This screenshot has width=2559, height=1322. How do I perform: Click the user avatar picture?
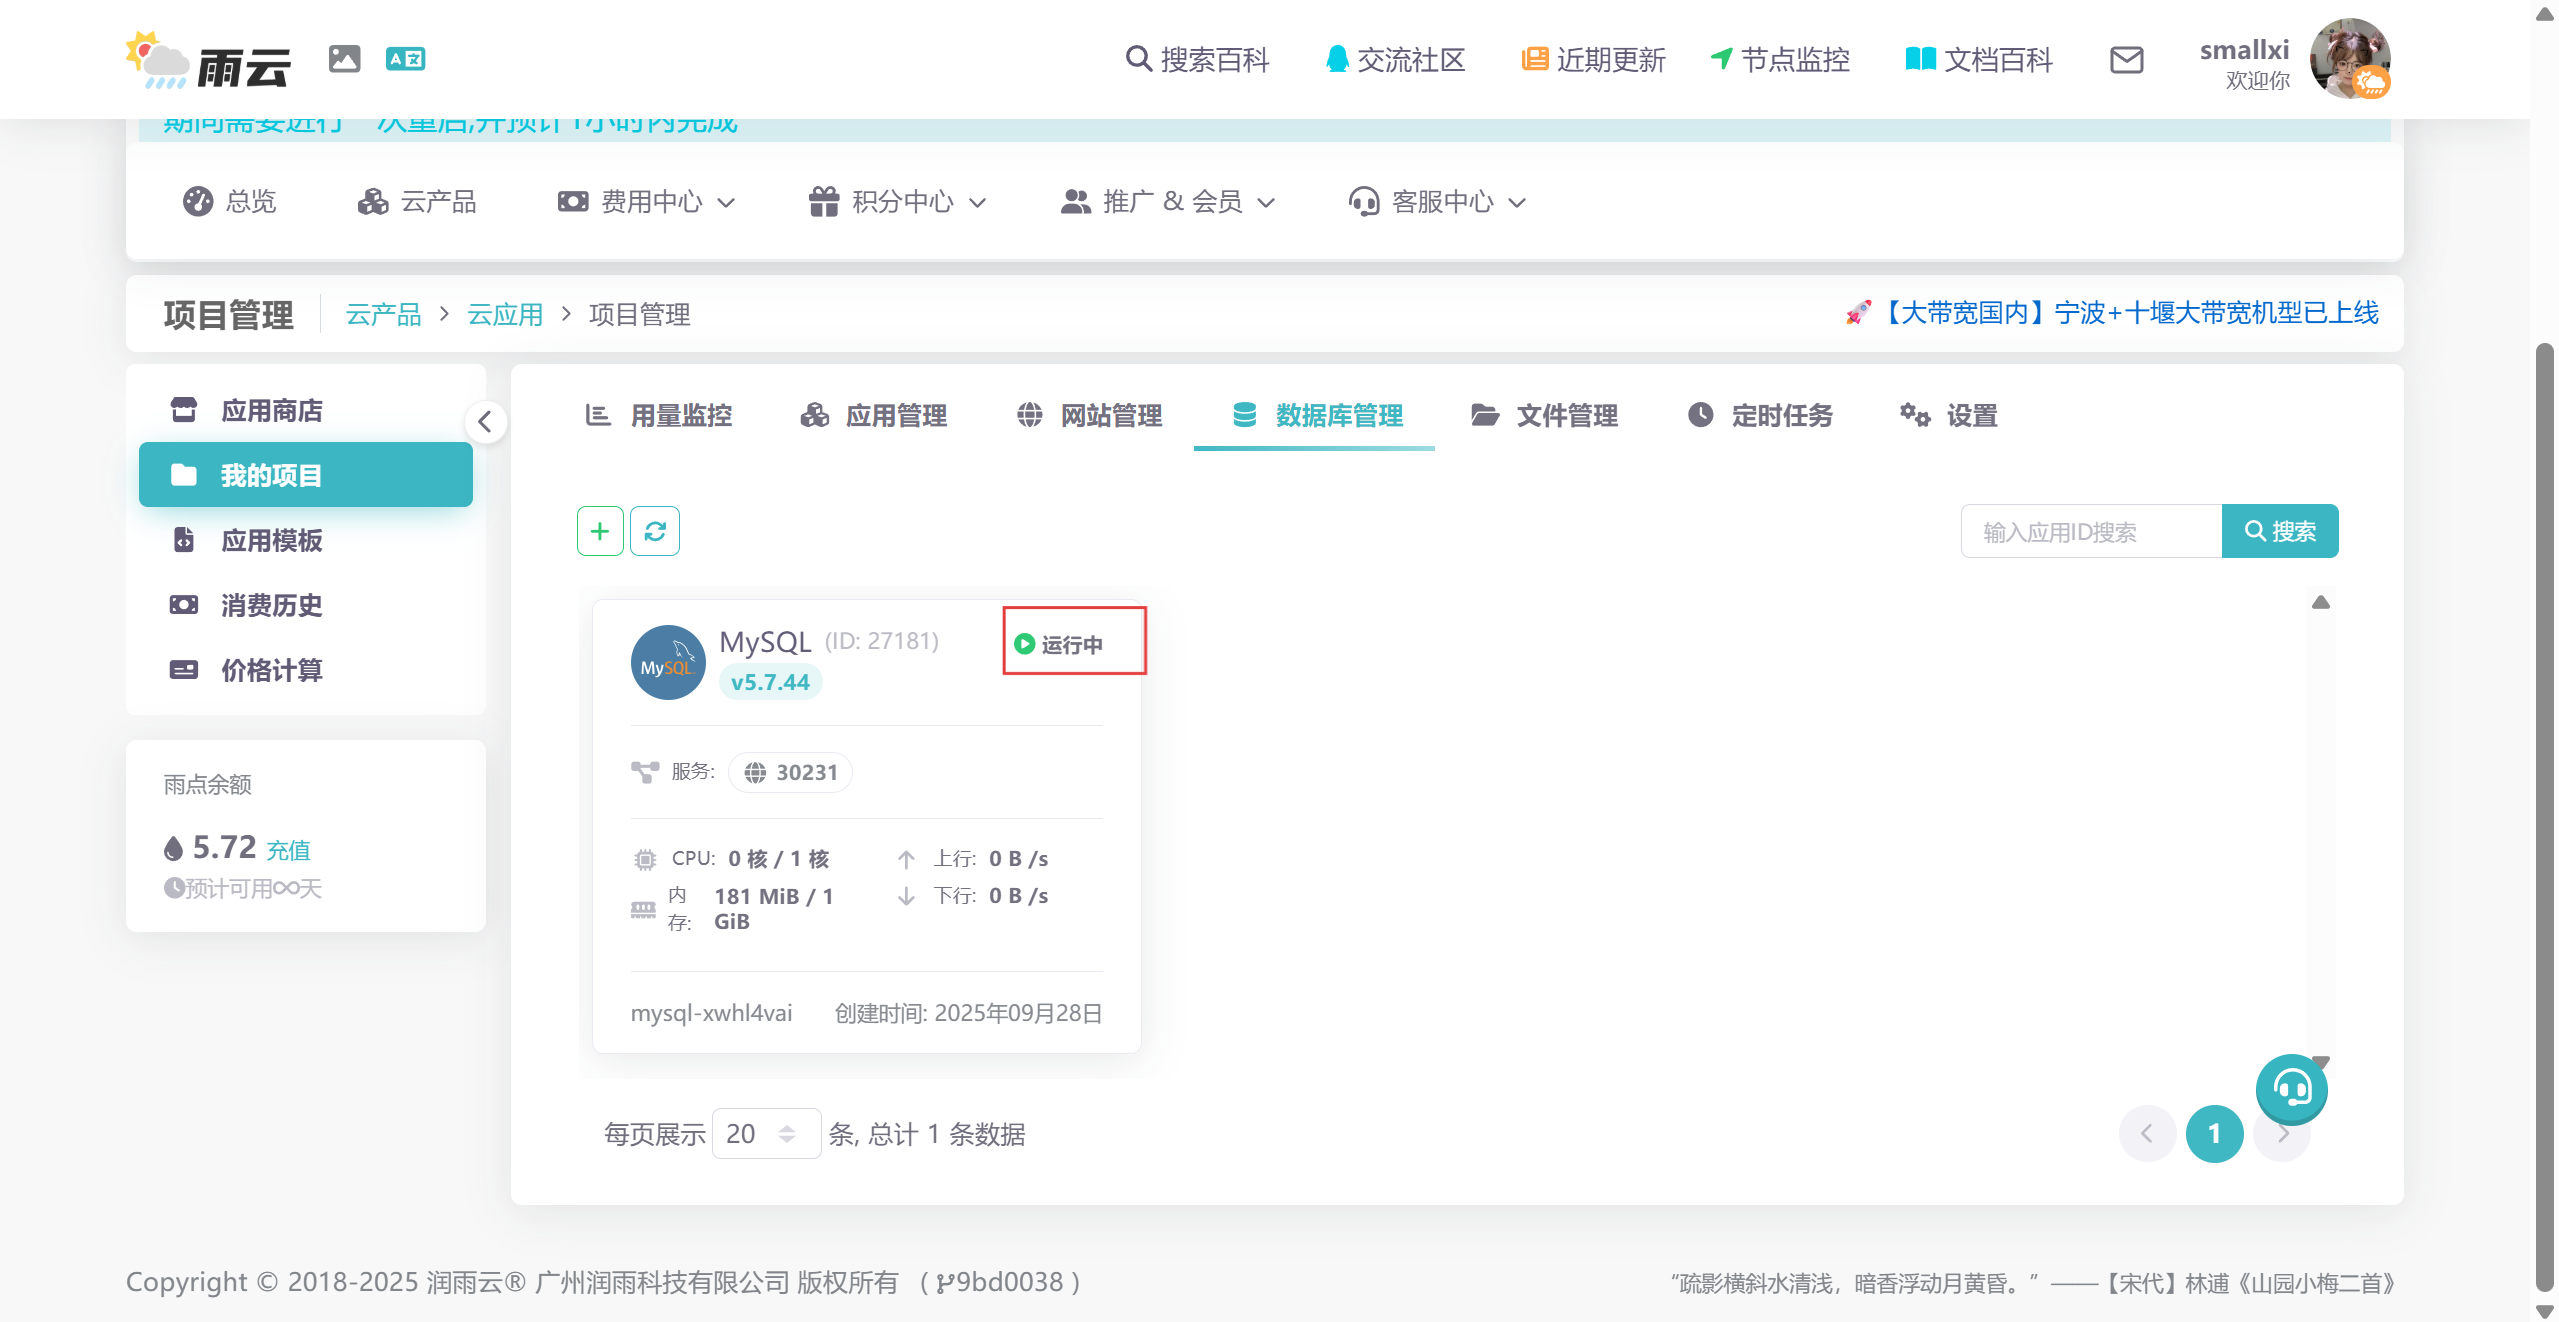pyautogui.click(x=2349, y=58)
